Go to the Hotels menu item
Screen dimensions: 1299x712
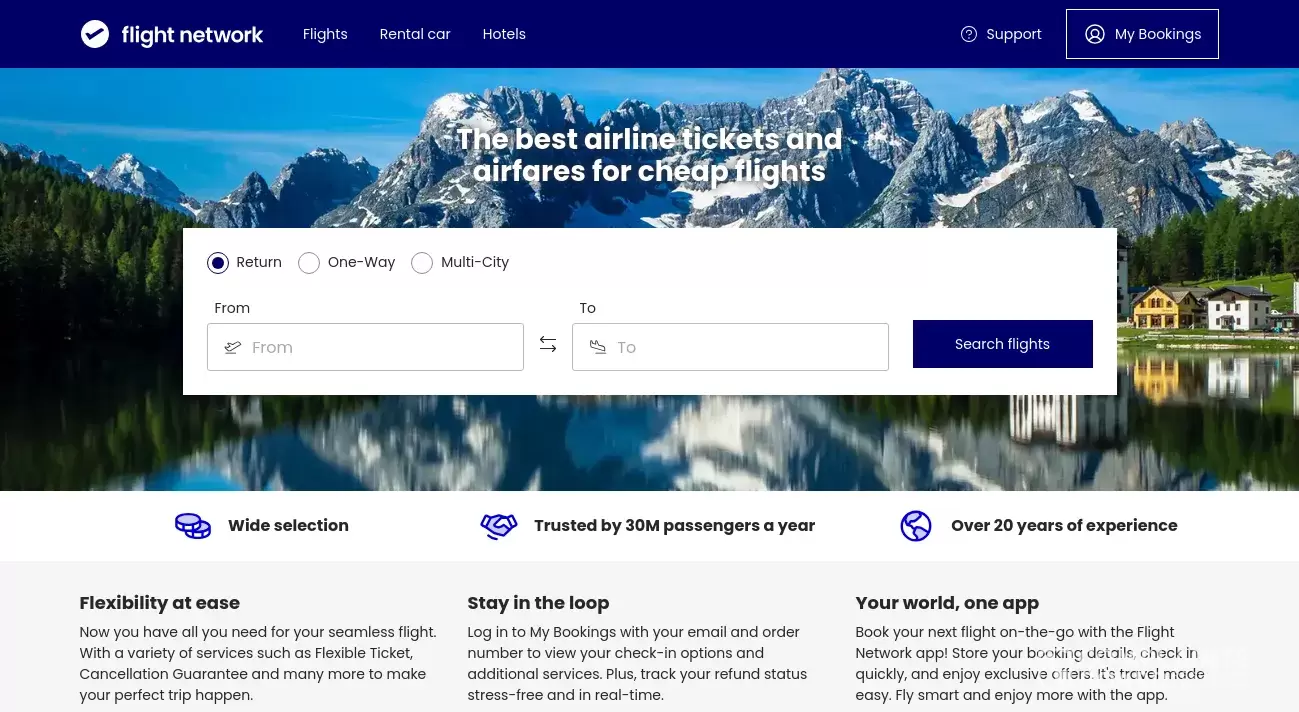(x=504, y=34)
